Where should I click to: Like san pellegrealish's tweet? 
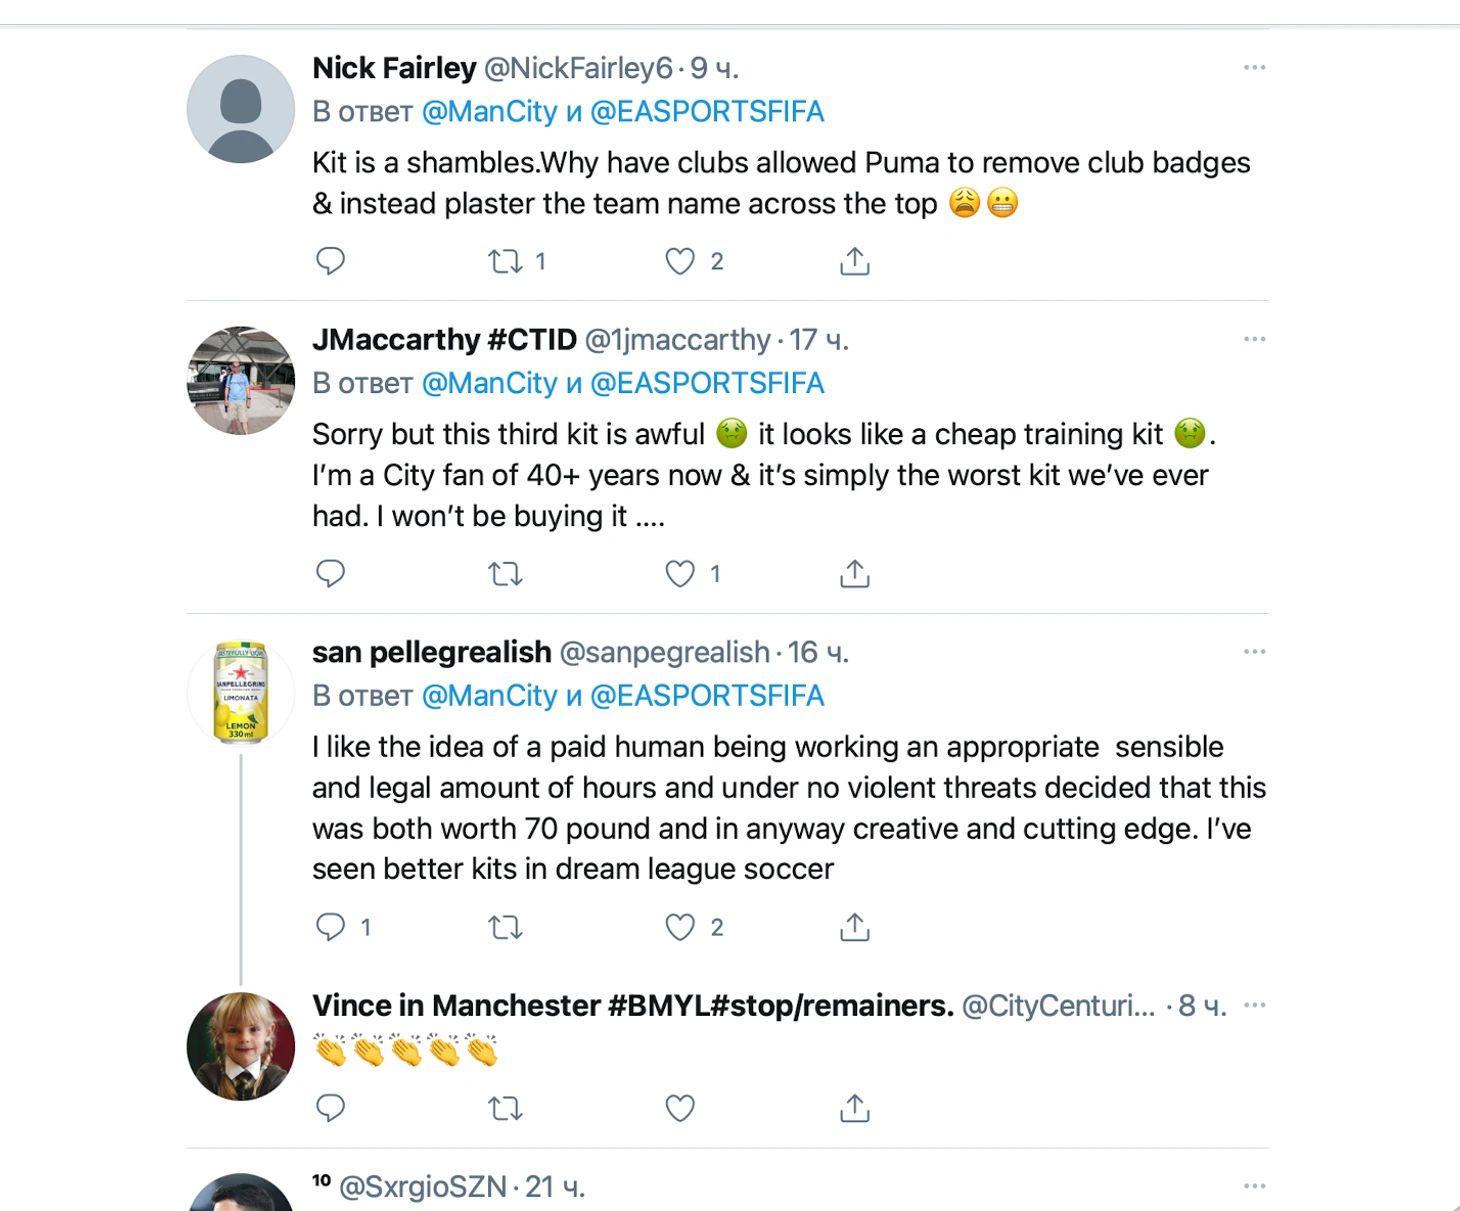(x=680, y=927)
